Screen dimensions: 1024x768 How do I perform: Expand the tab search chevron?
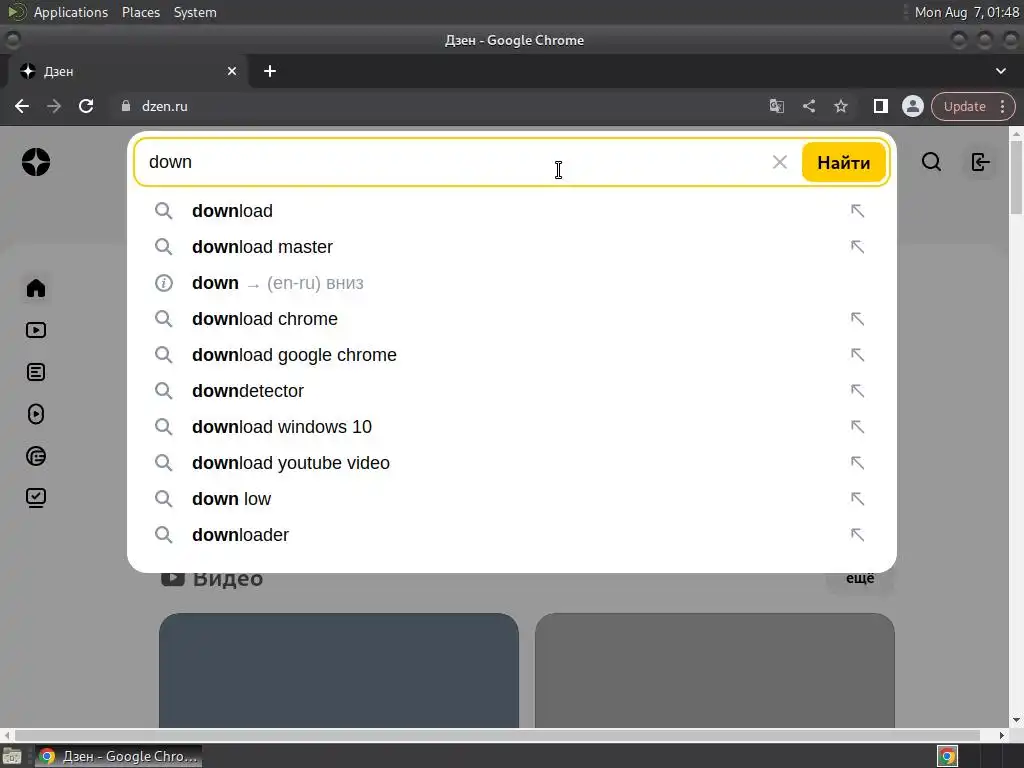pos(1000,71)
